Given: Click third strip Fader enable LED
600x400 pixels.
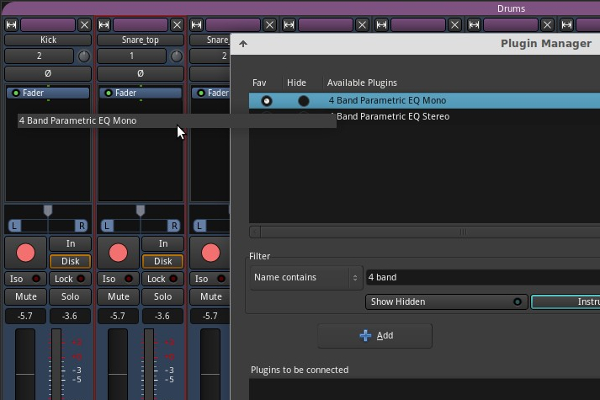Looking at the screenshot, I should [201, 93].
